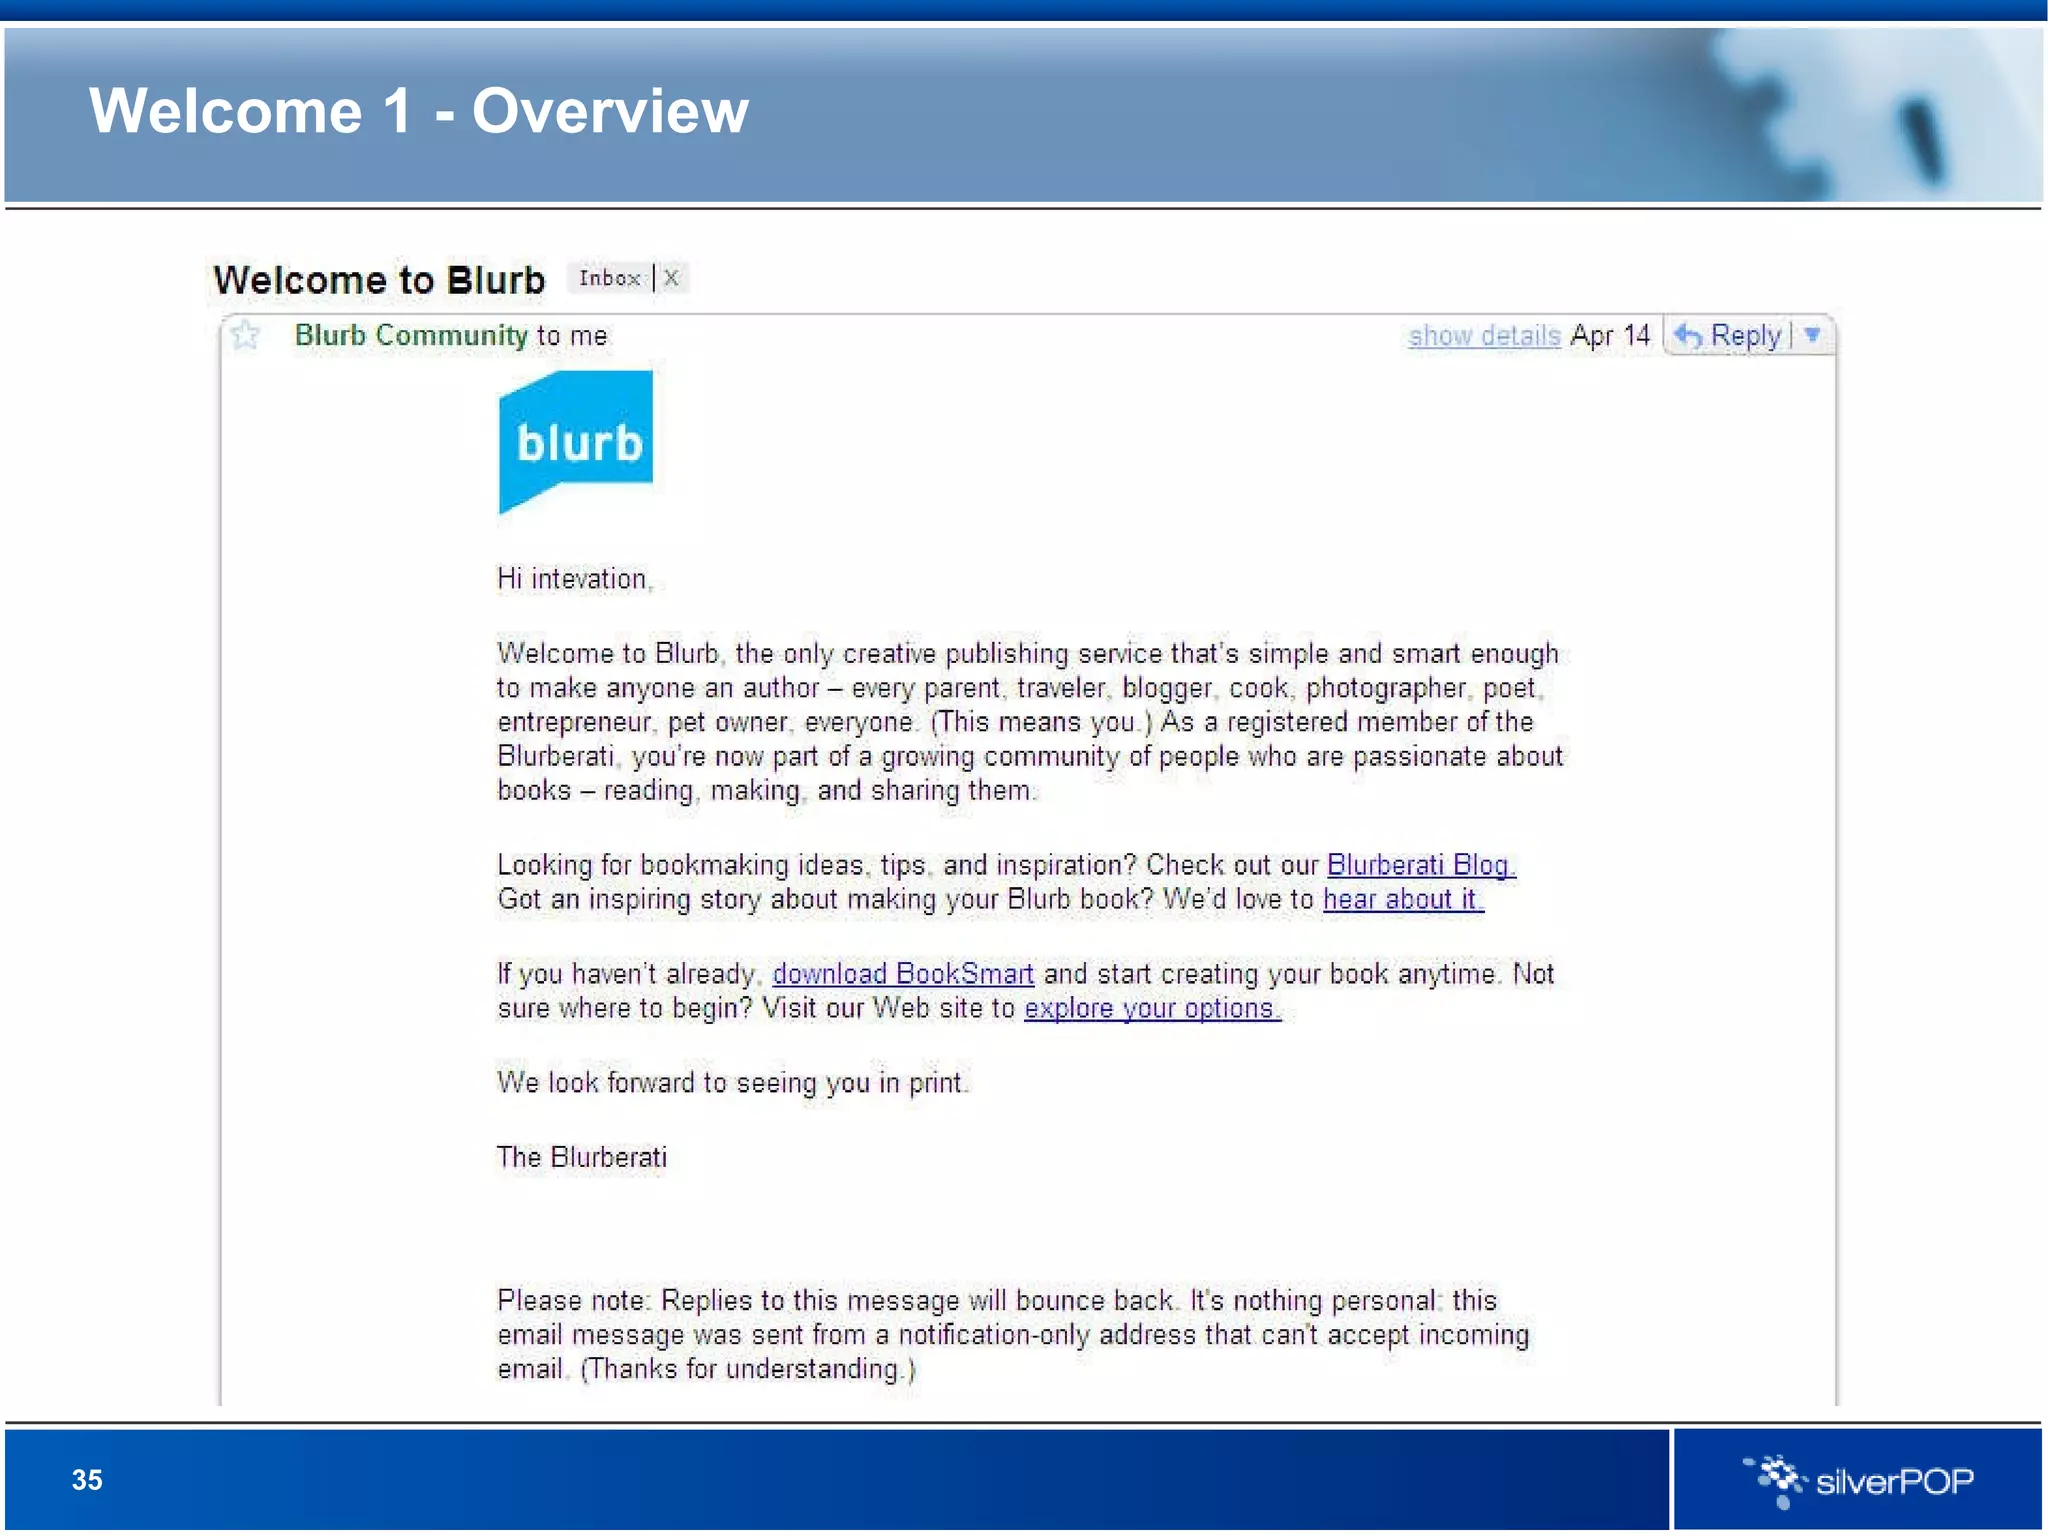Click the silverPOP logo in footer

pyautogui.click(x=1859, y=1480)
